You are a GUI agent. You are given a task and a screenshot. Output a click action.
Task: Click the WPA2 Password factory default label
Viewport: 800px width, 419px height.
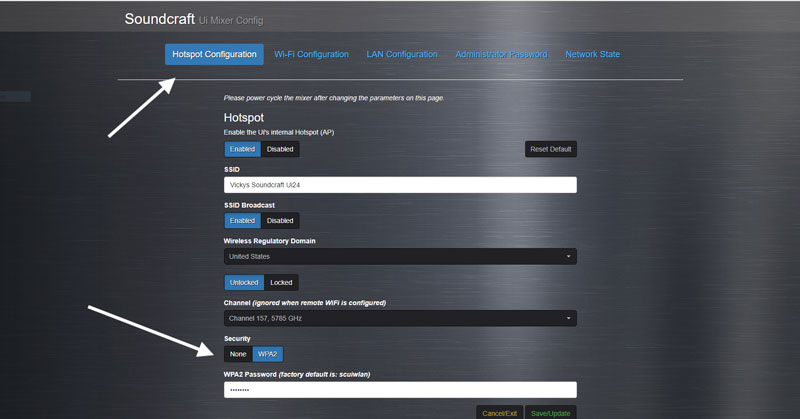[297, 374]
